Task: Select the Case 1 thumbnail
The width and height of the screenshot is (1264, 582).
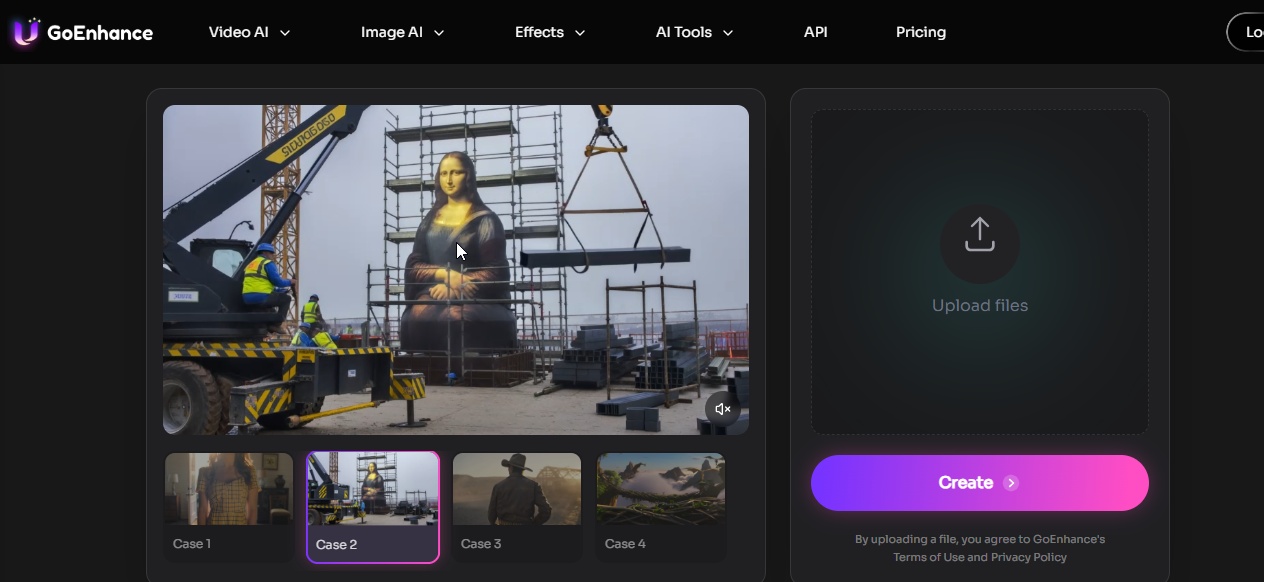Action: [229, 507]
